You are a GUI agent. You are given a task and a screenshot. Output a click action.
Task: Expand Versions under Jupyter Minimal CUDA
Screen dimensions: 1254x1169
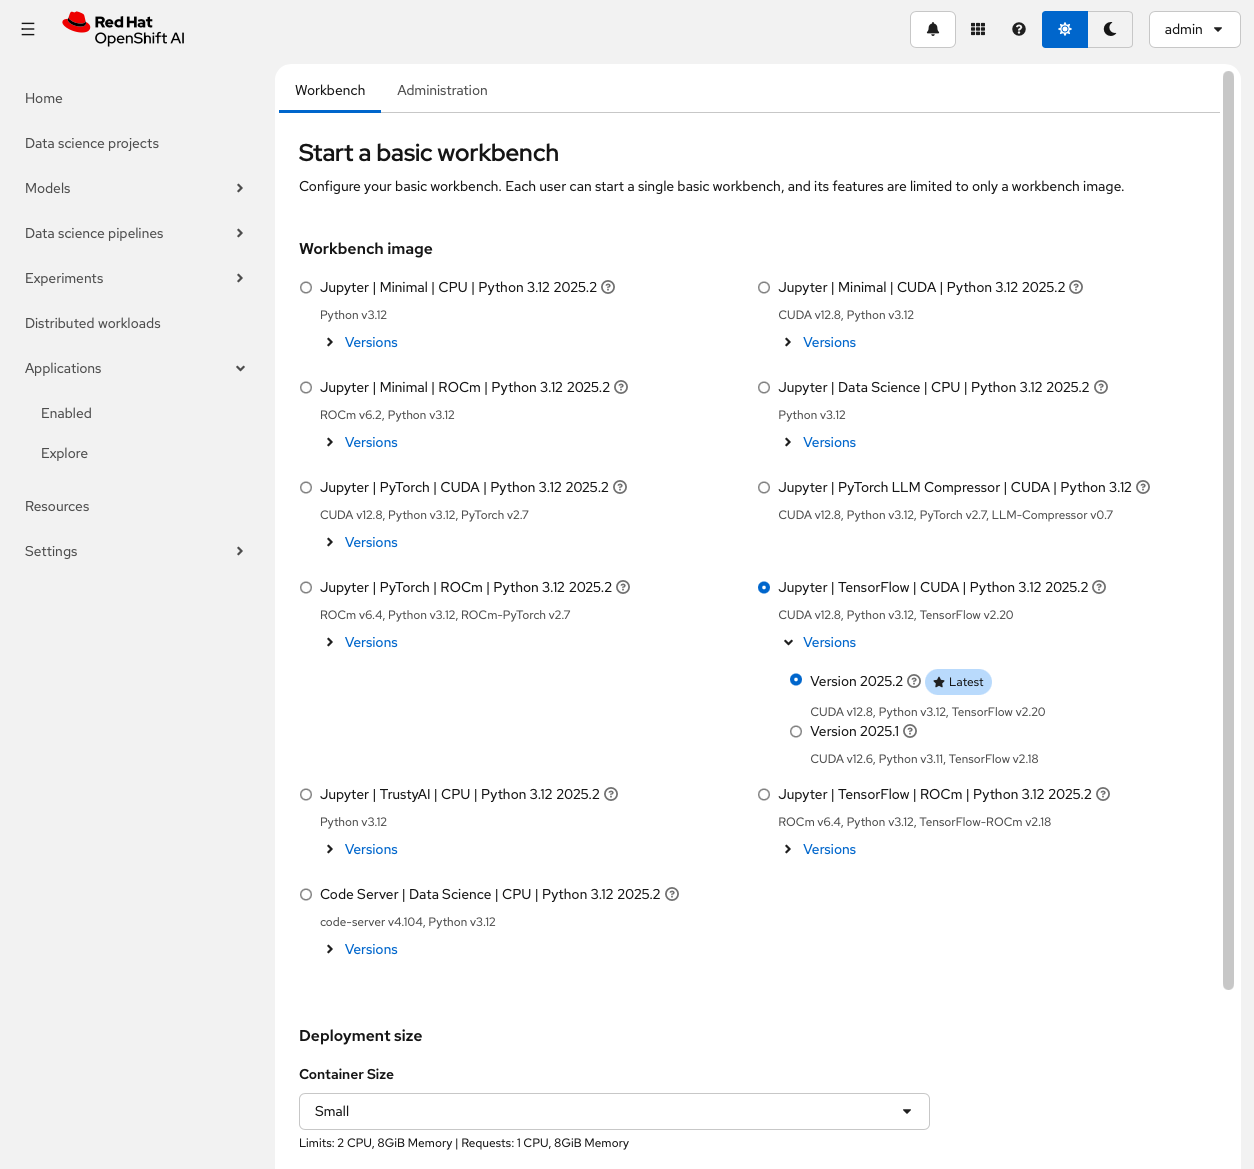tap(820, 342)
